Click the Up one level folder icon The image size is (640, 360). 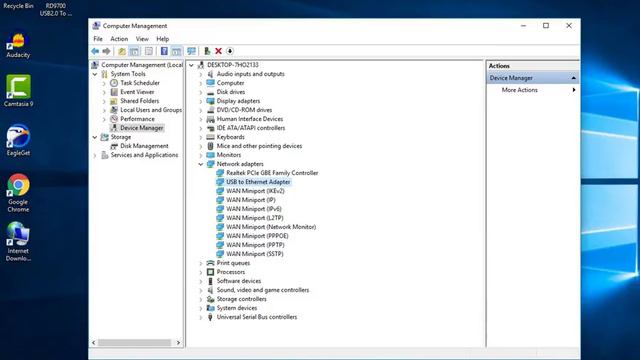[x=122, y=51]
